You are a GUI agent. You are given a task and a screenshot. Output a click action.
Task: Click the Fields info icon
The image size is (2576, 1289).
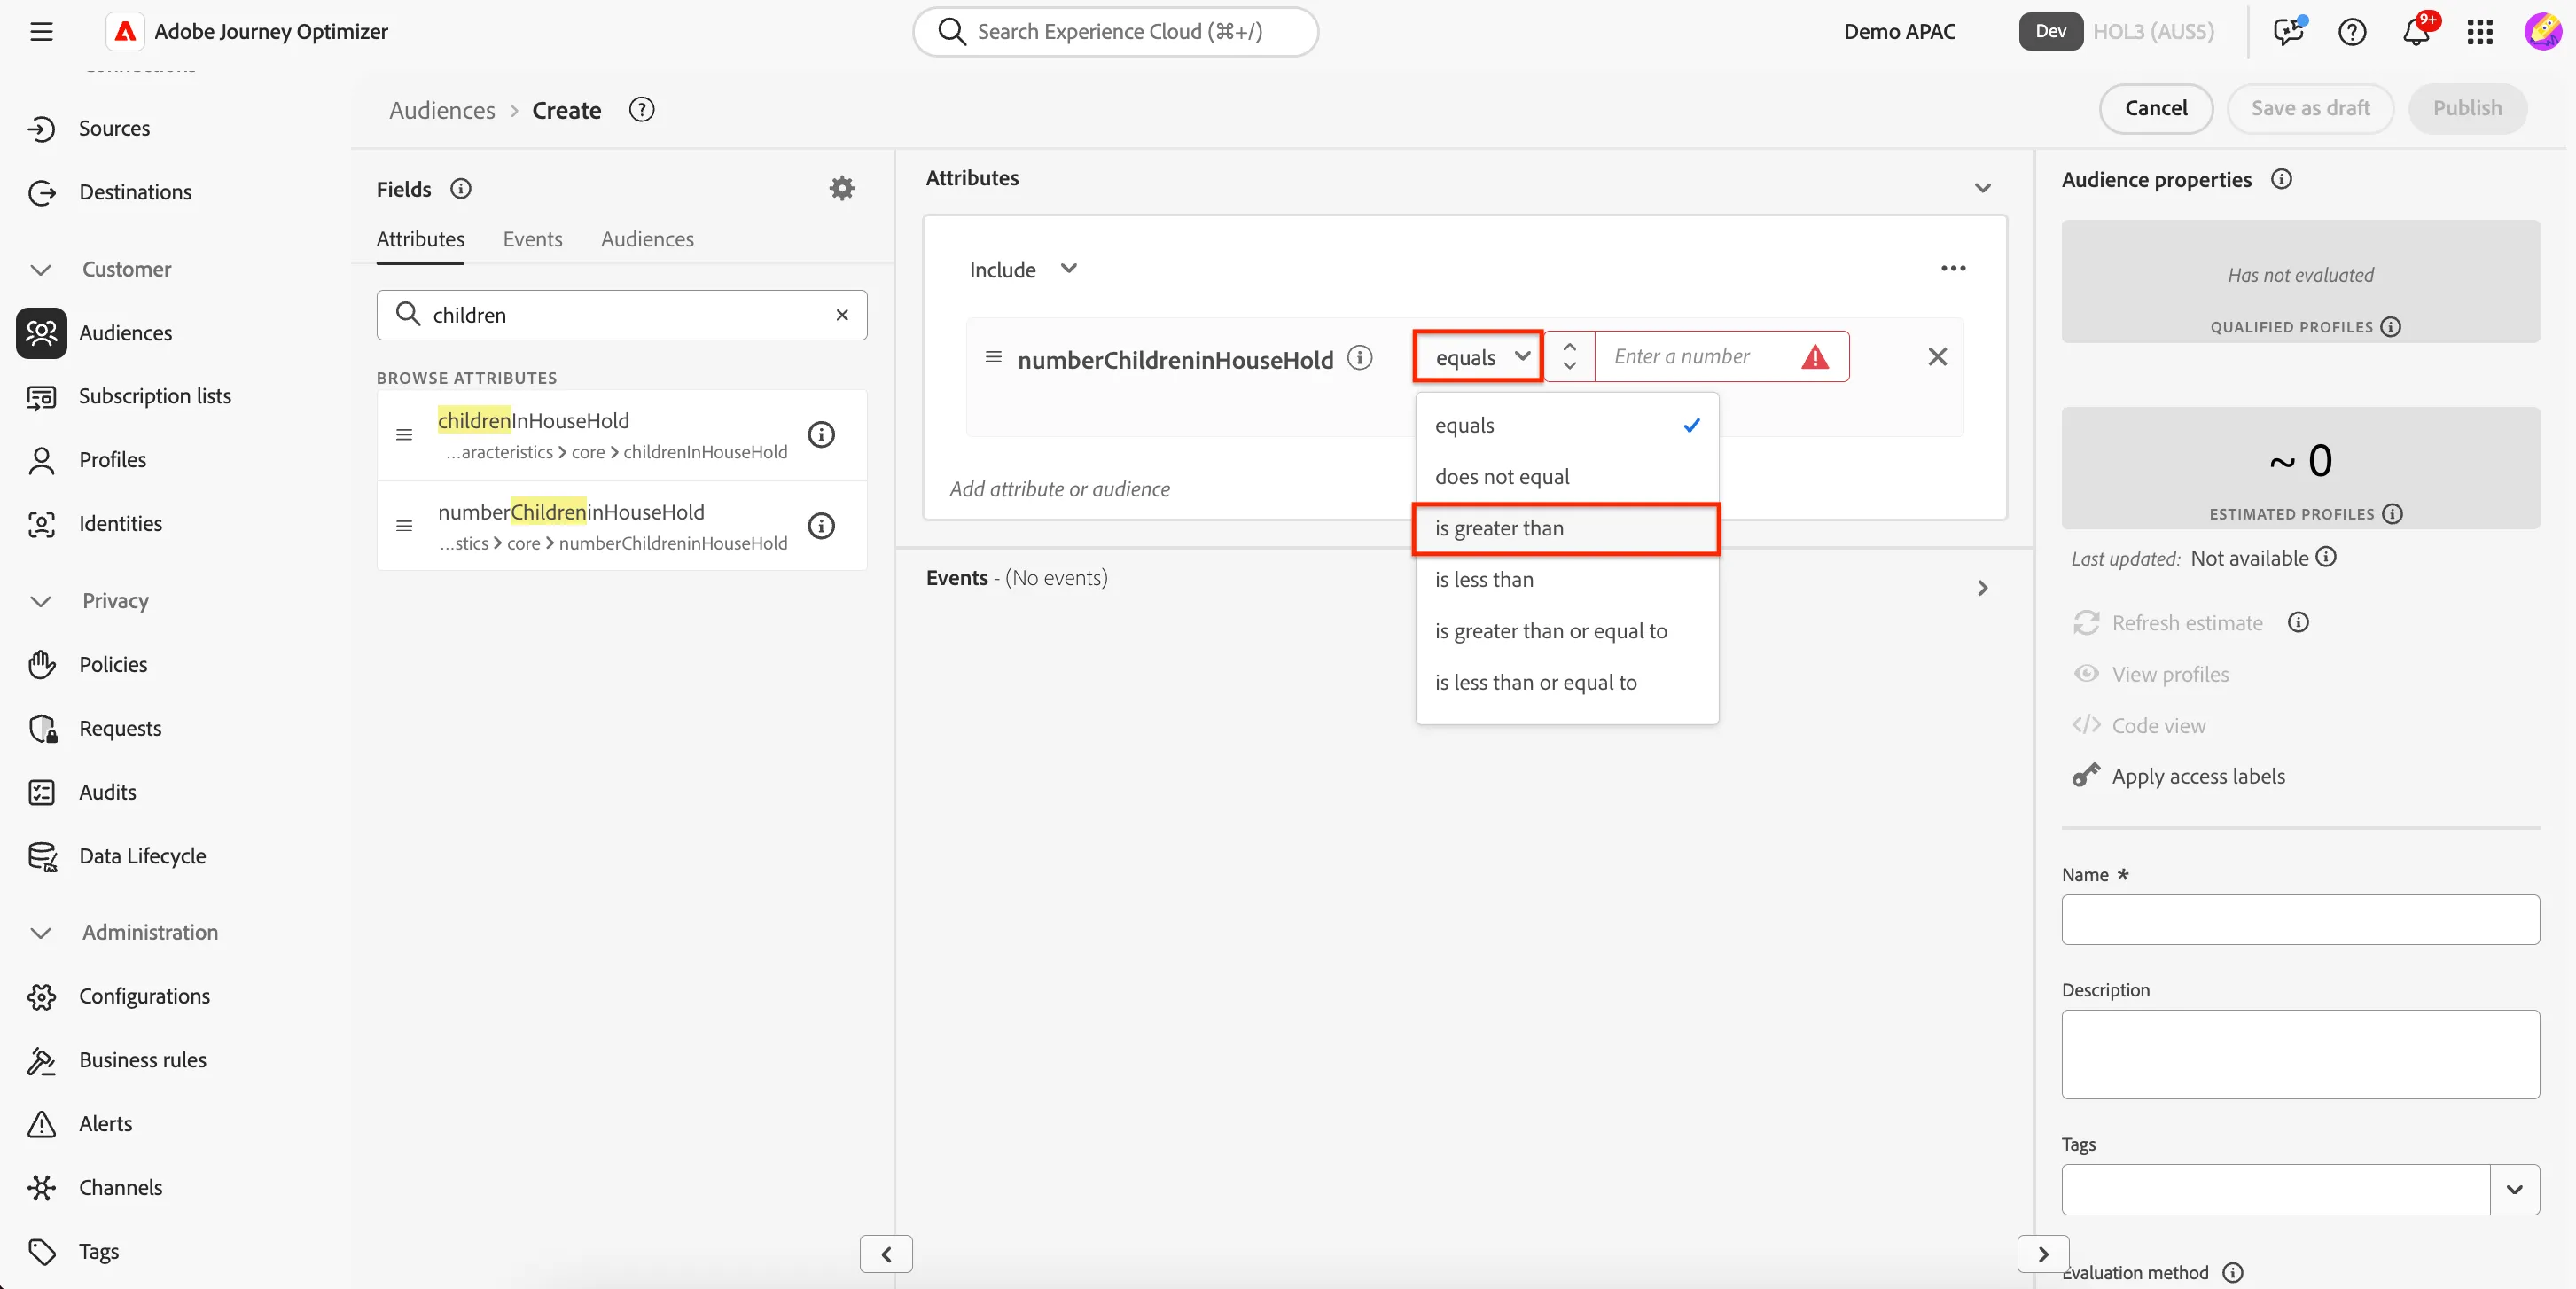tap(460, 188)
